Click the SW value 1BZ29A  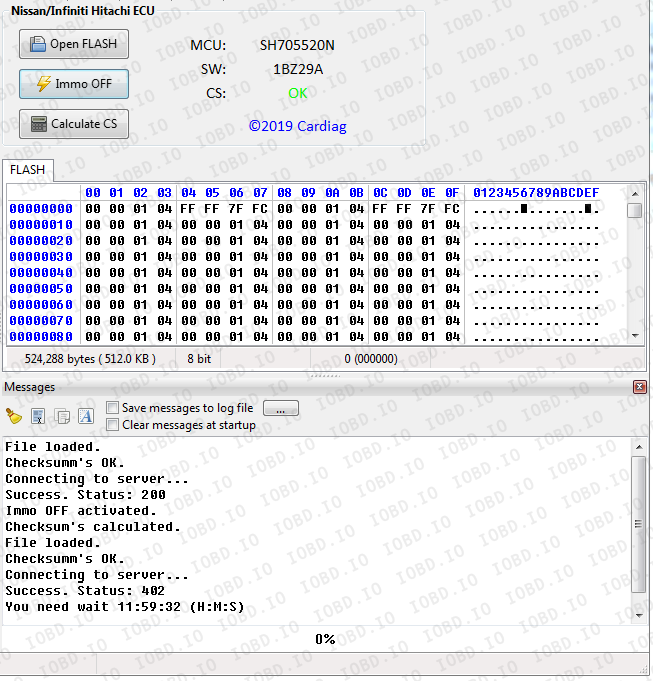tap(298, 69)
